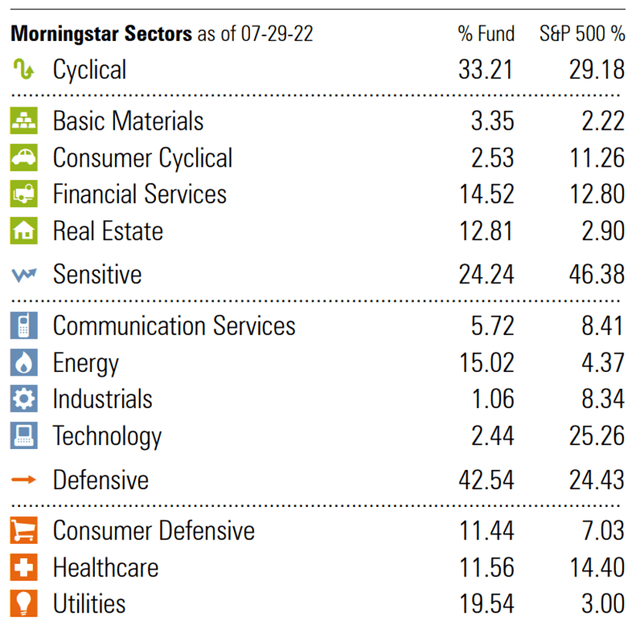The height and width of the screenshot is (625, 640).
Task: Click the Utilities light bulb icon
Action: 24,603
